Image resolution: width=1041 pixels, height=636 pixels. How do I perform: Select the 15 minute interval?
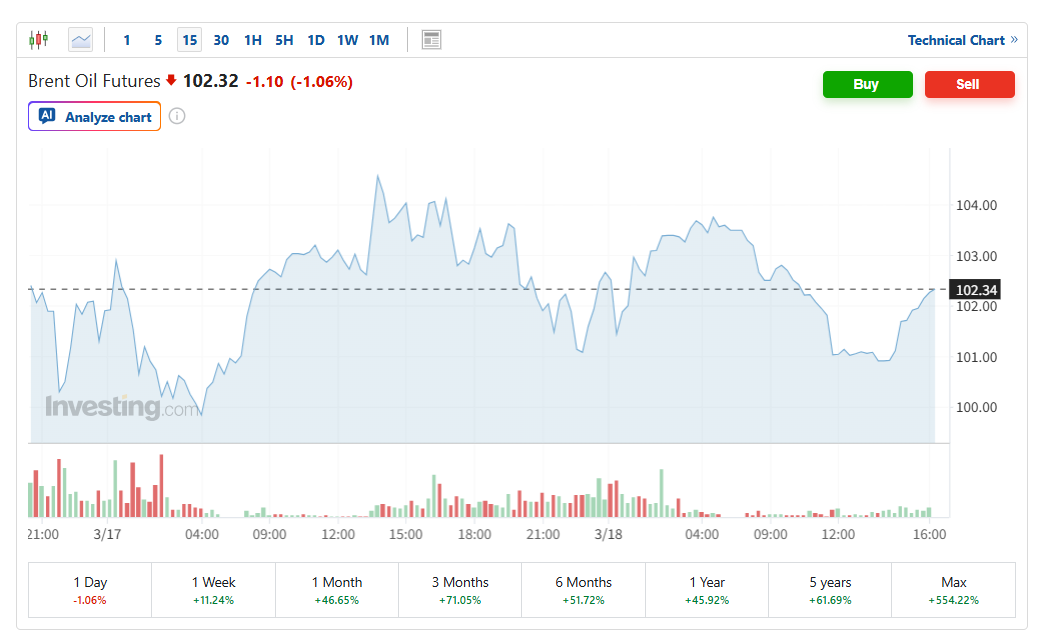189,40
